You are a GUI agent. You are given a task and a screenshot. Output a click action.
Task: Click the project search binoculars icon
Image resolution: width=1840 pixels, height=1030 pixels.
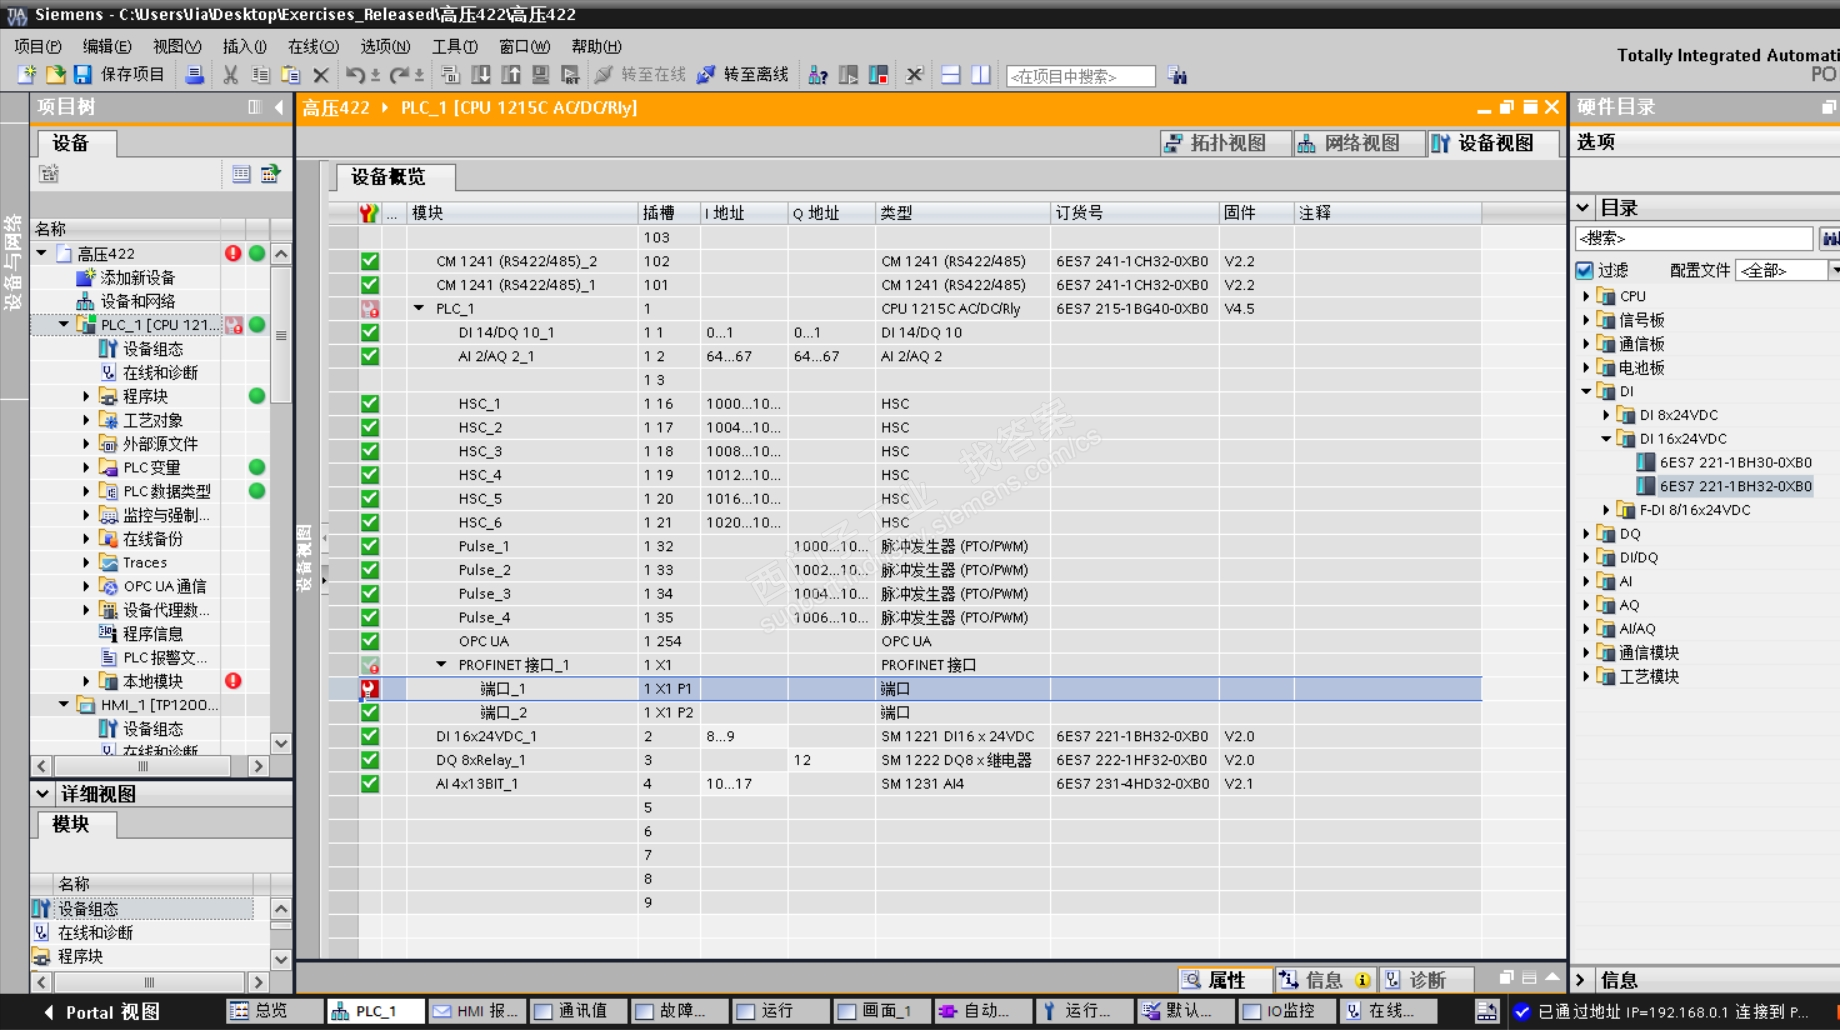pyautogui.click(x=1178, y=76)
